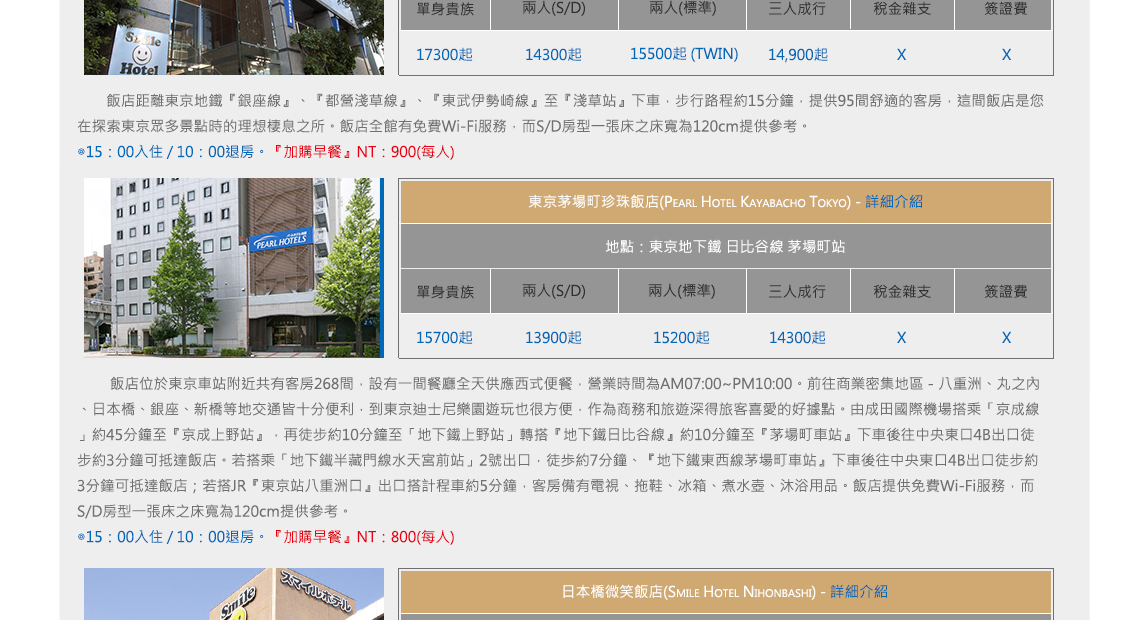The width and height of the screenshot is (1140, 620).
Task: Click 簽證費 header in Pearl Hotel table
Action: coord(1005,292)
